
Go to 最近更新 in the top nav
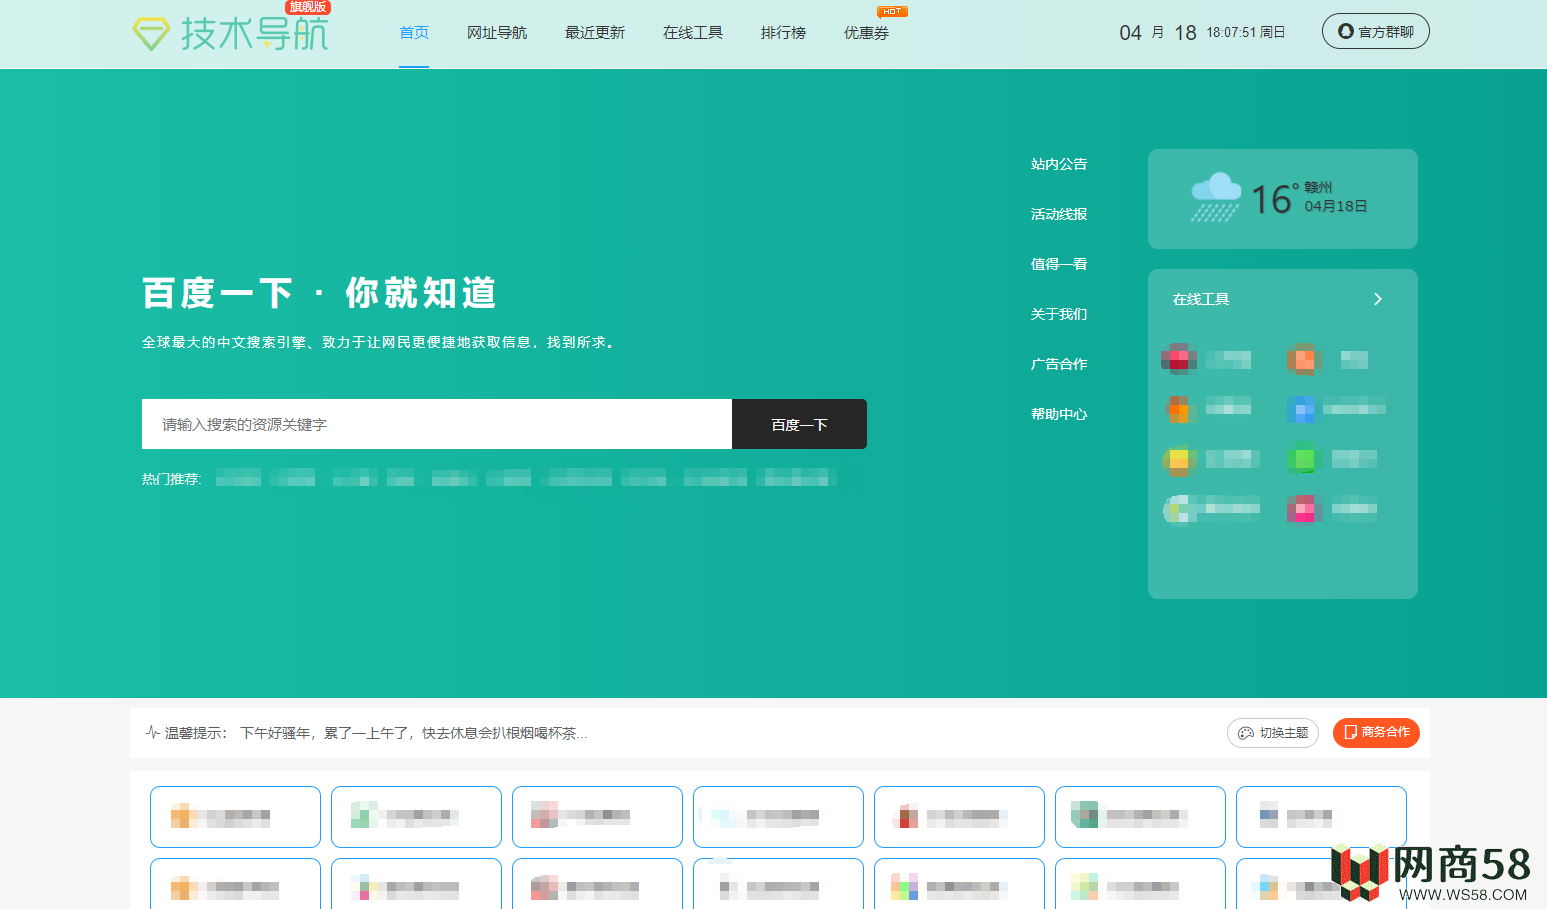tap(595, 33)
